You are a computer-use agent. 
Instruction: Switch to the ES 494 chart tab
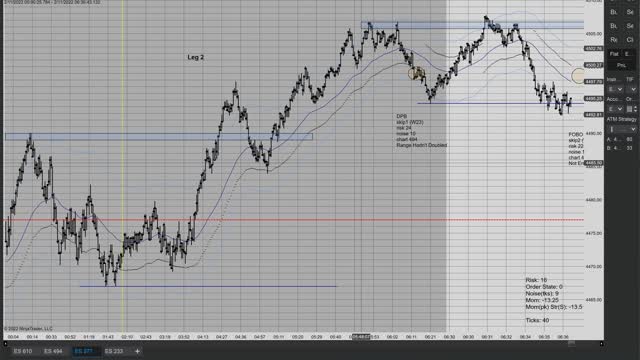click(53, 351)
